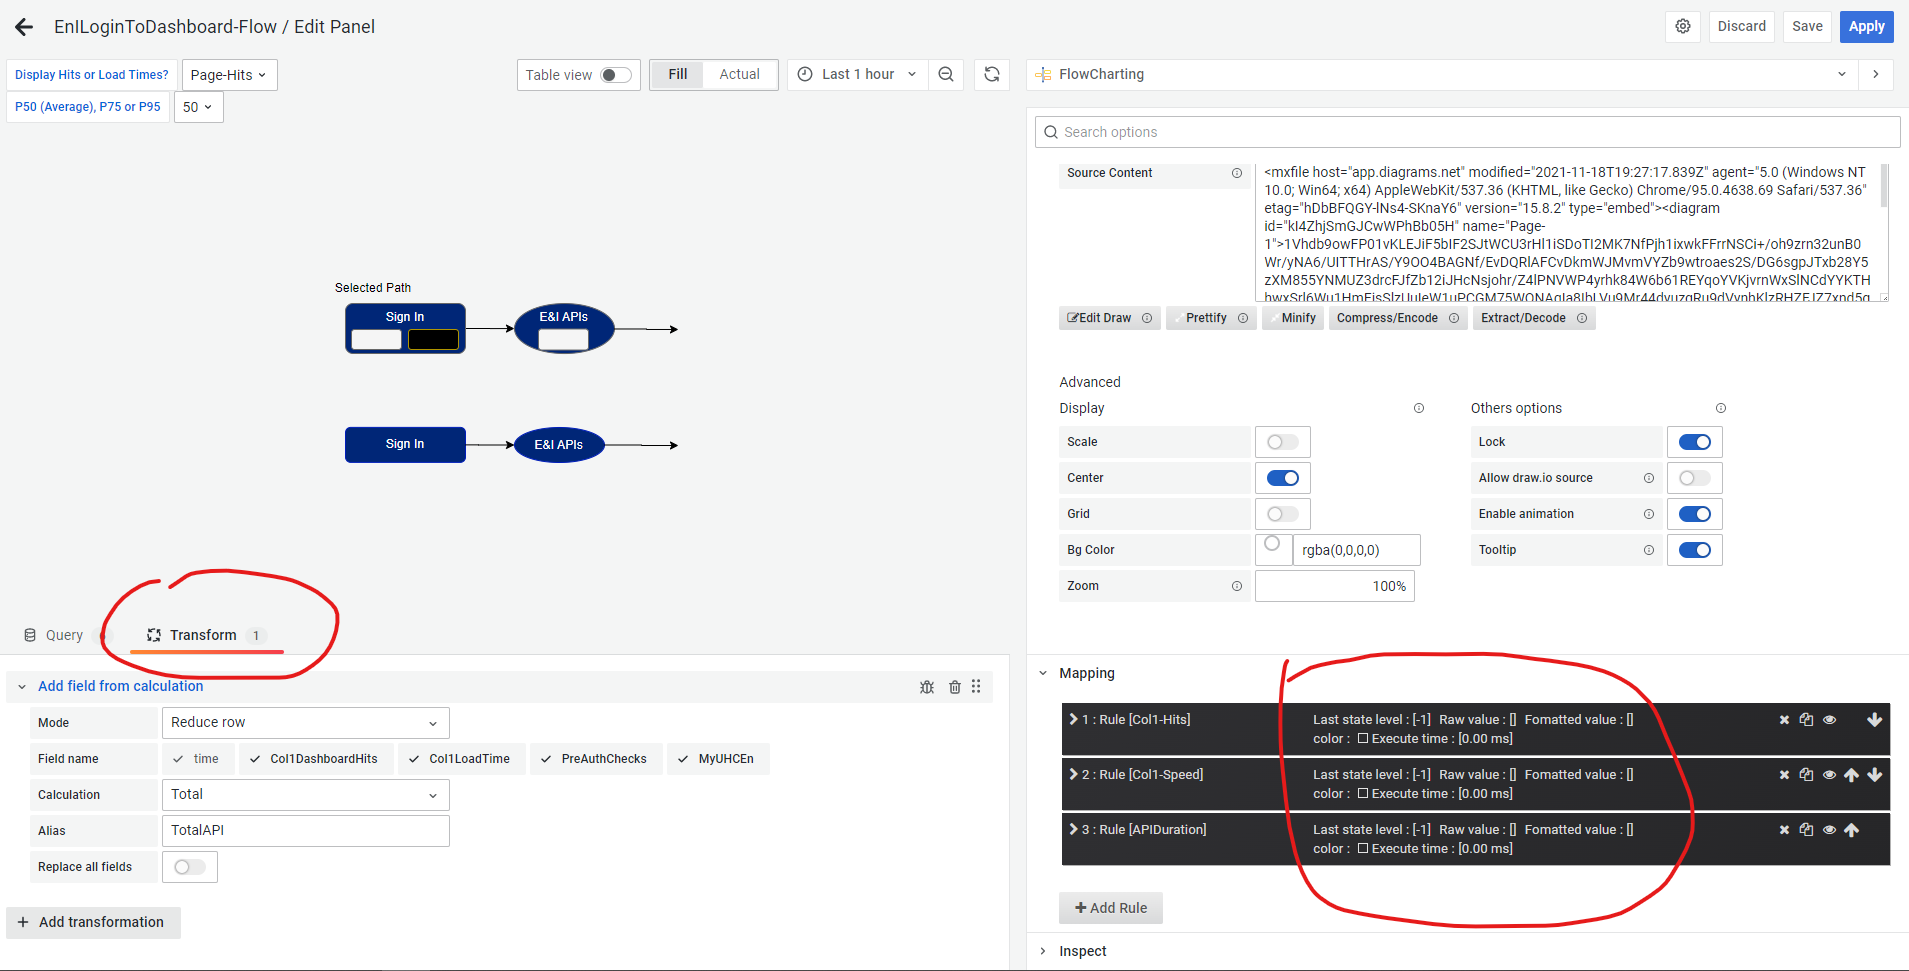Click the zoom out magnifier icon
1909x971 pixels.
pos(945,74)
